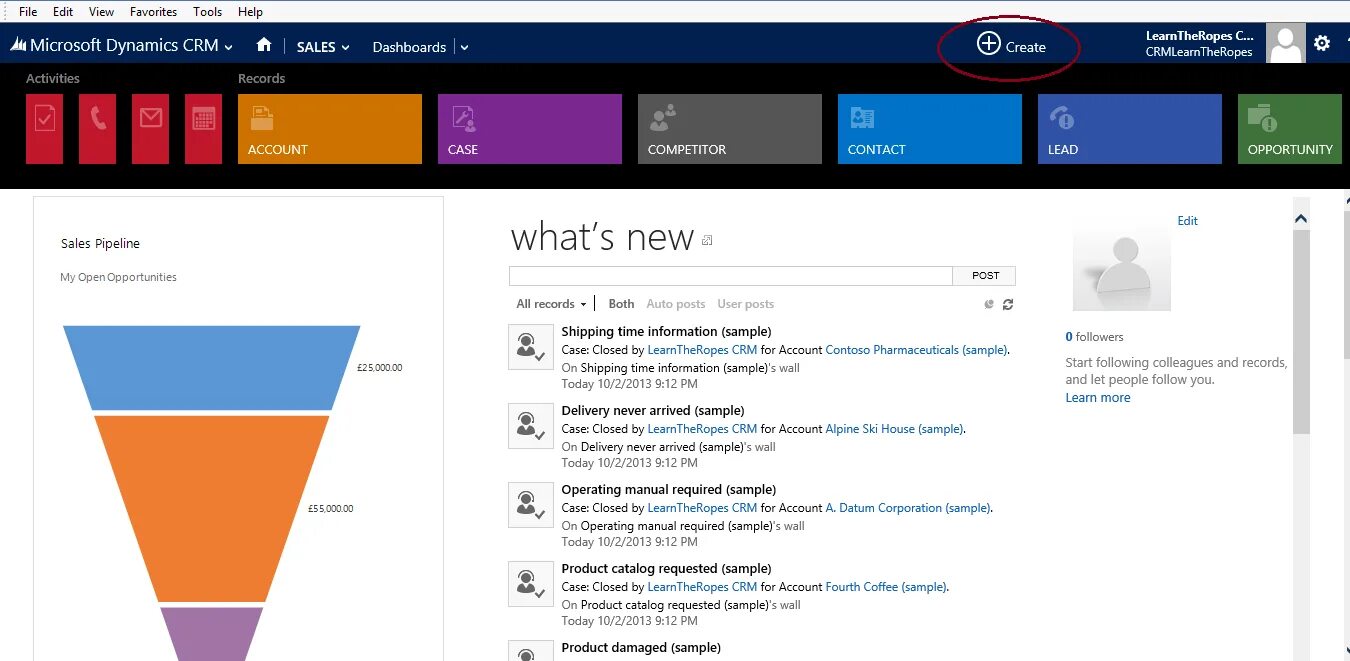This screenshot has height=661, width=1350.
Task: Click the purple CASE record tile
Action: (x=530, y=129)
